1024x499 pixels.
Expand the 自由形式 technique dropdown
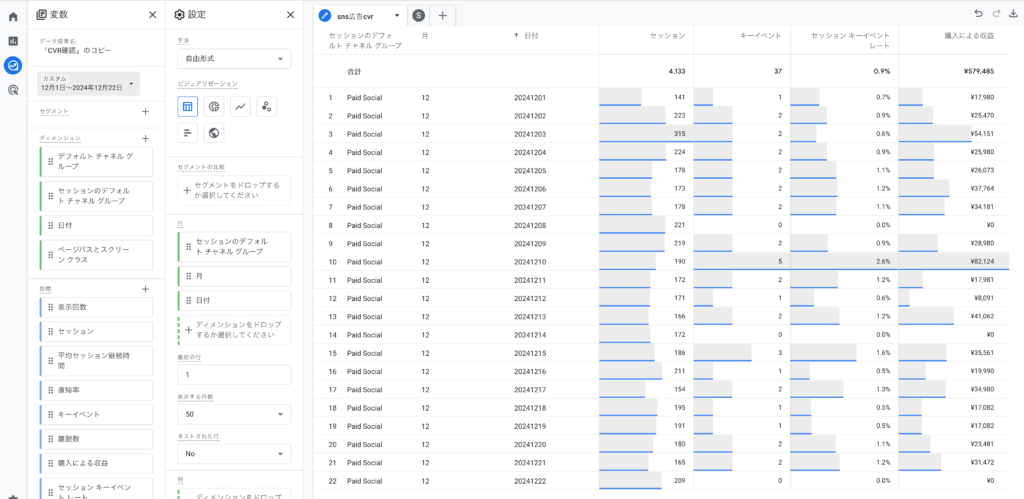tap(234, 59)
